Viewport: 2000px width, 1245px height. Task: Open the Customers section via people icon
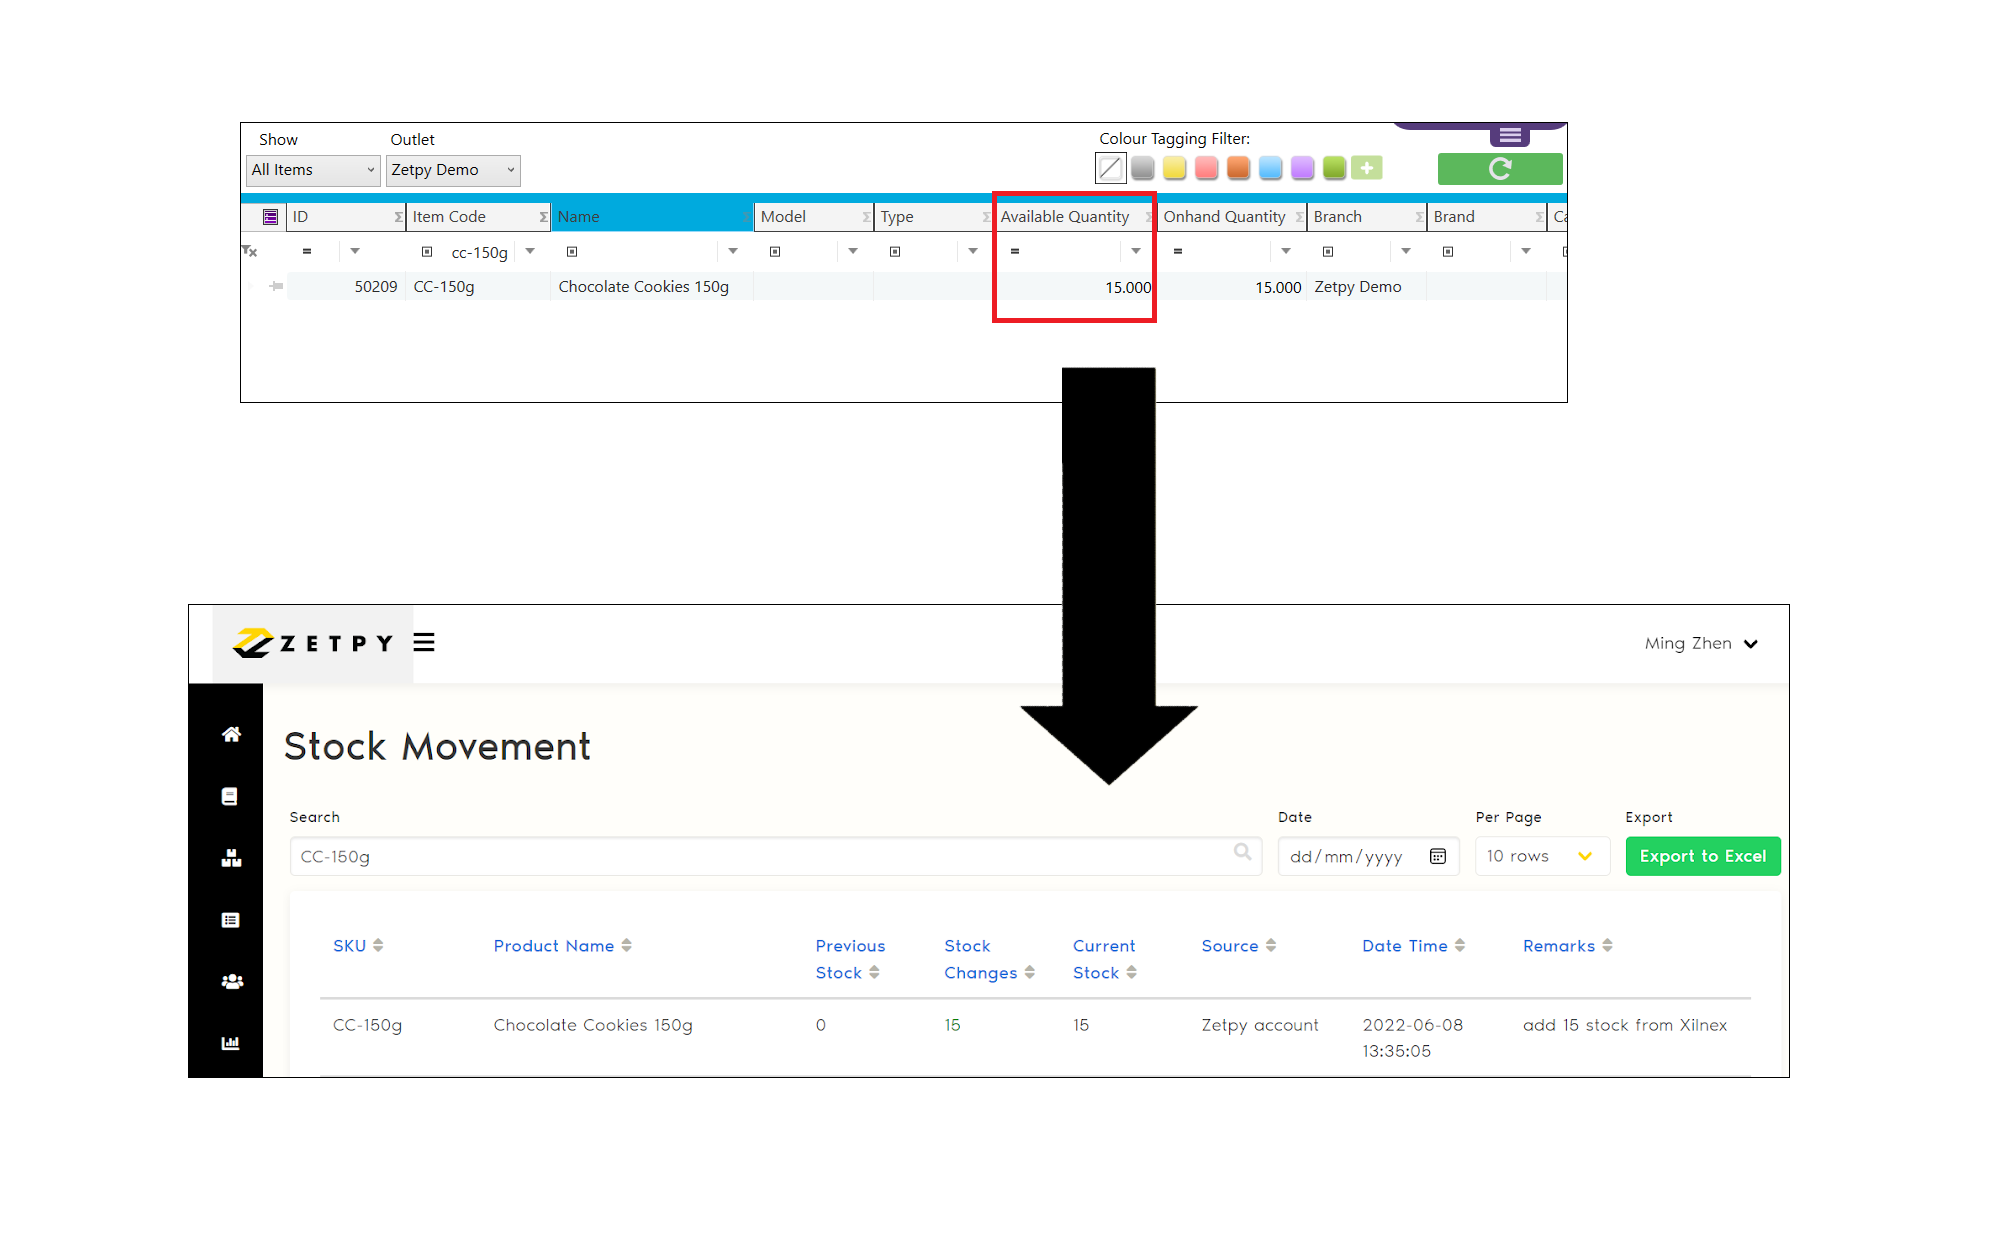(230, 981)
